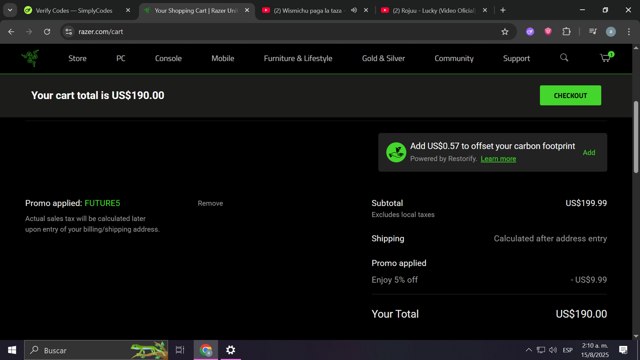Open Task View on the taskbar
Screen dimensions: 640x360
coord(180,350)
